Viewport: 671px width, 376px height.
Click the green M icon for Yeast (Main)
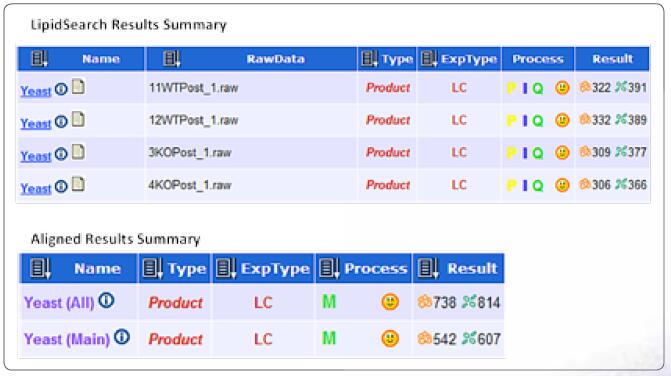click(329, 339)
